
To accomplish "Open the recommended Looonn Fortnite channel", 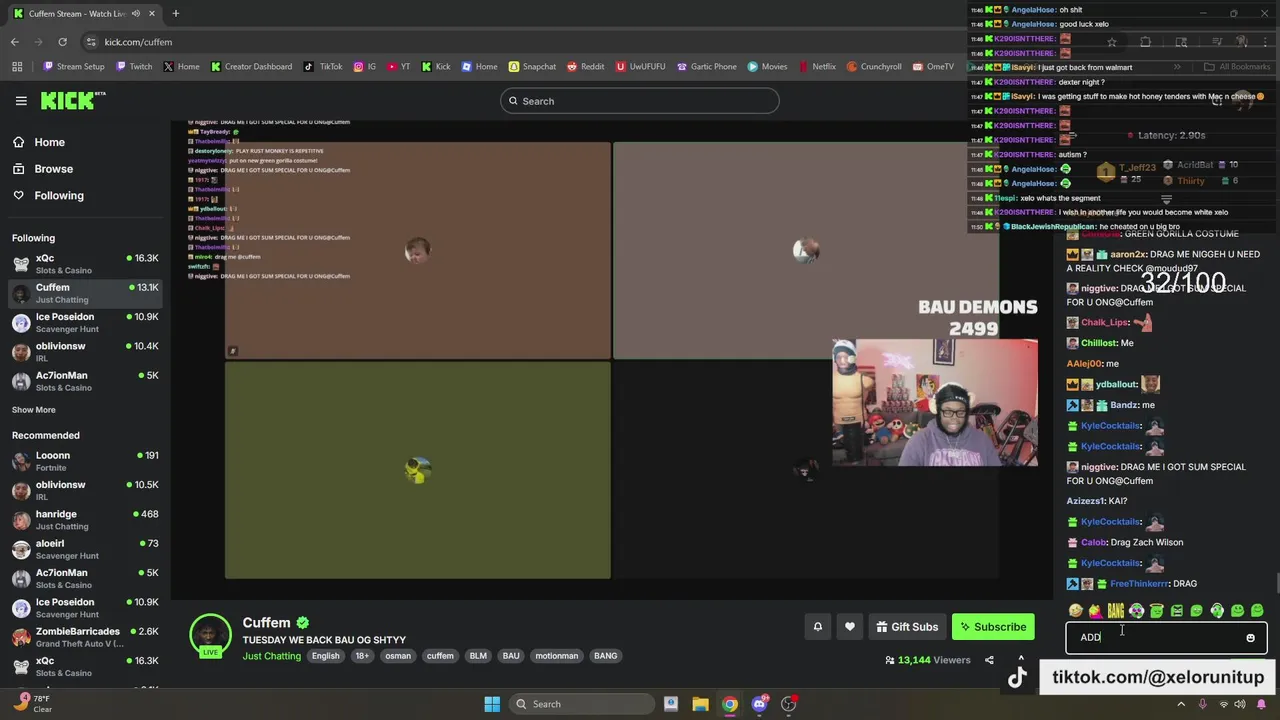I will click(85, 461).
